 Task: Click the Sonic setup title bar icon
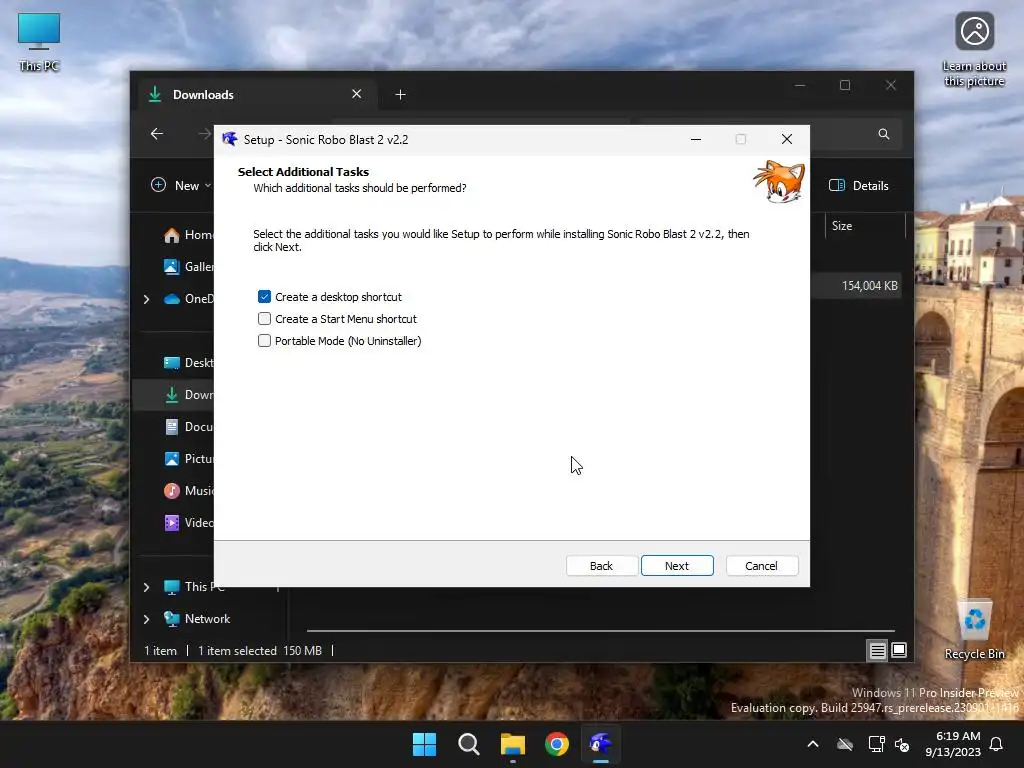pos(229,139)
